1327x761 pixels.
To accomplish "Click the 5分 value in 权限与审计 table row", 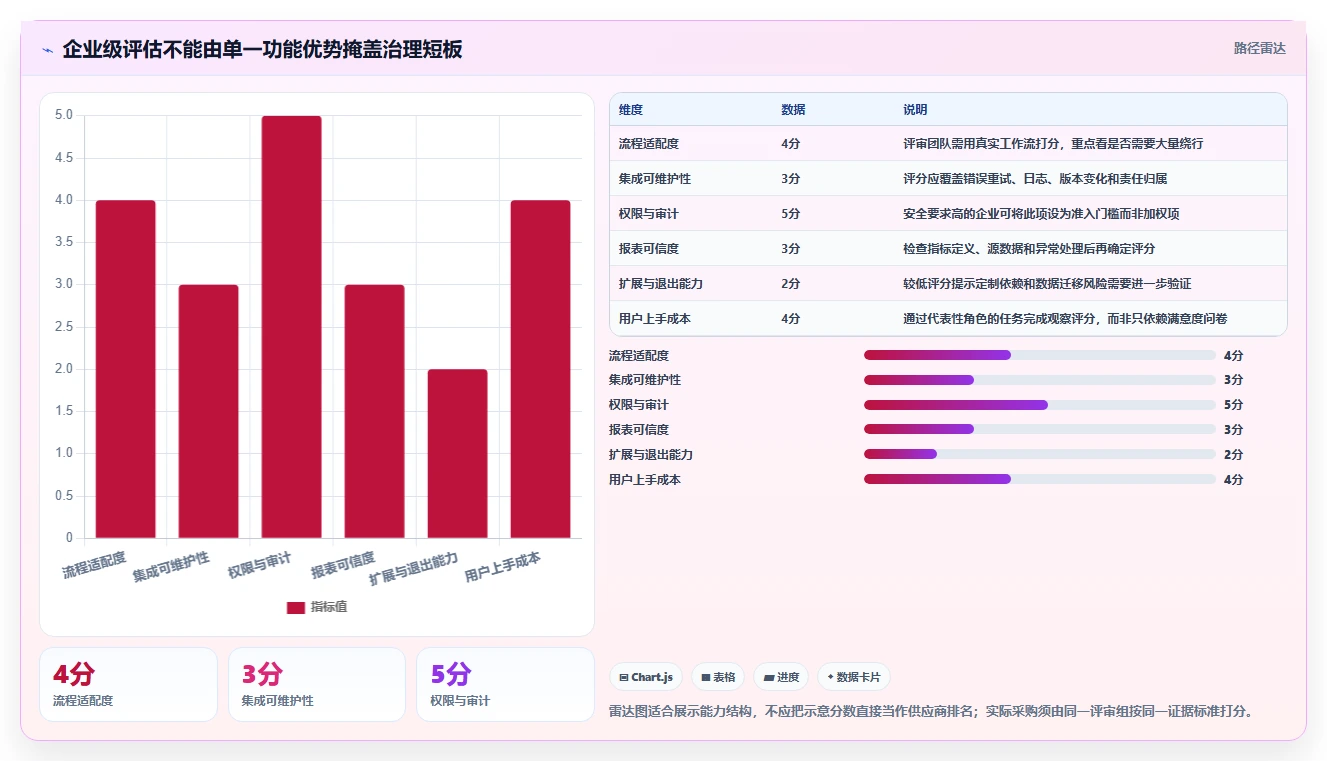I will point(790,214).
